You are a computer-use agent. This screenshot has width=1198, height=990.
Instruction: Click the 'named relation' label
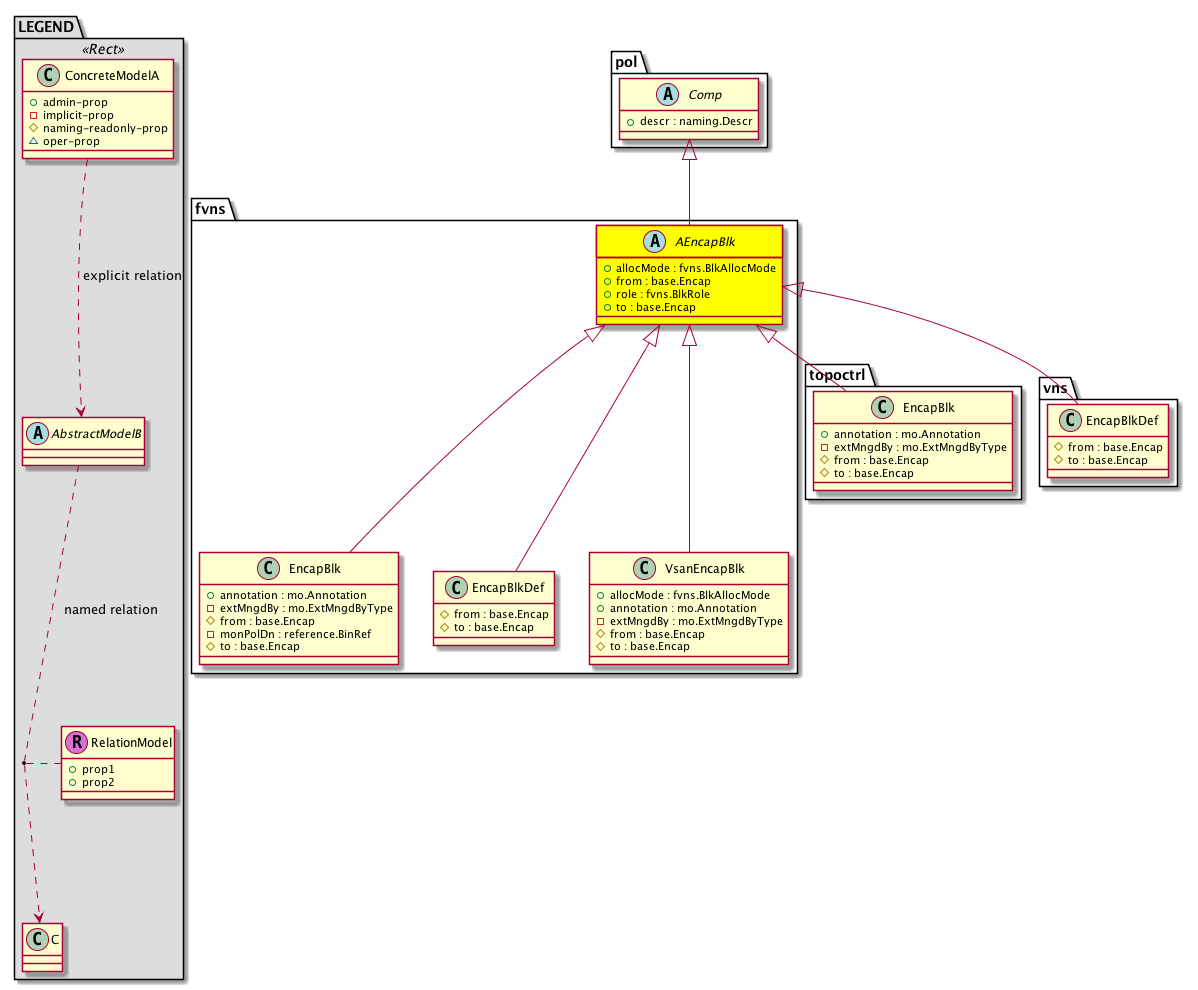pyautogui.click(x=110, y=610)
